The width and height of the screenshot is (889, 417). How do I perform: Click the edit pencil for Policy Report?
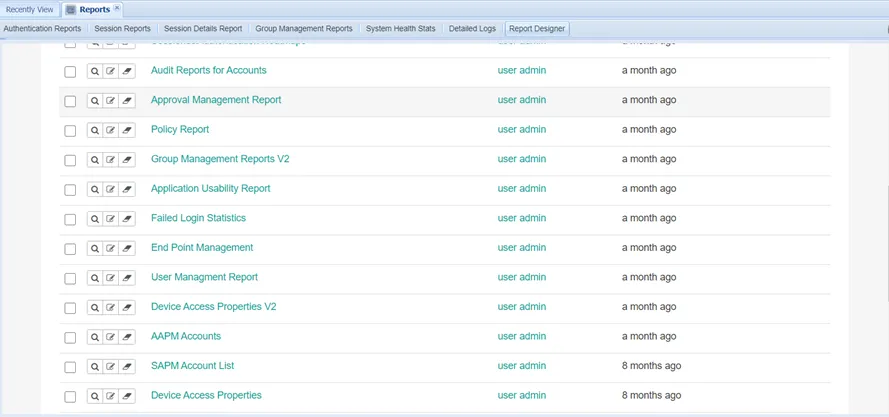pos(111,130)
